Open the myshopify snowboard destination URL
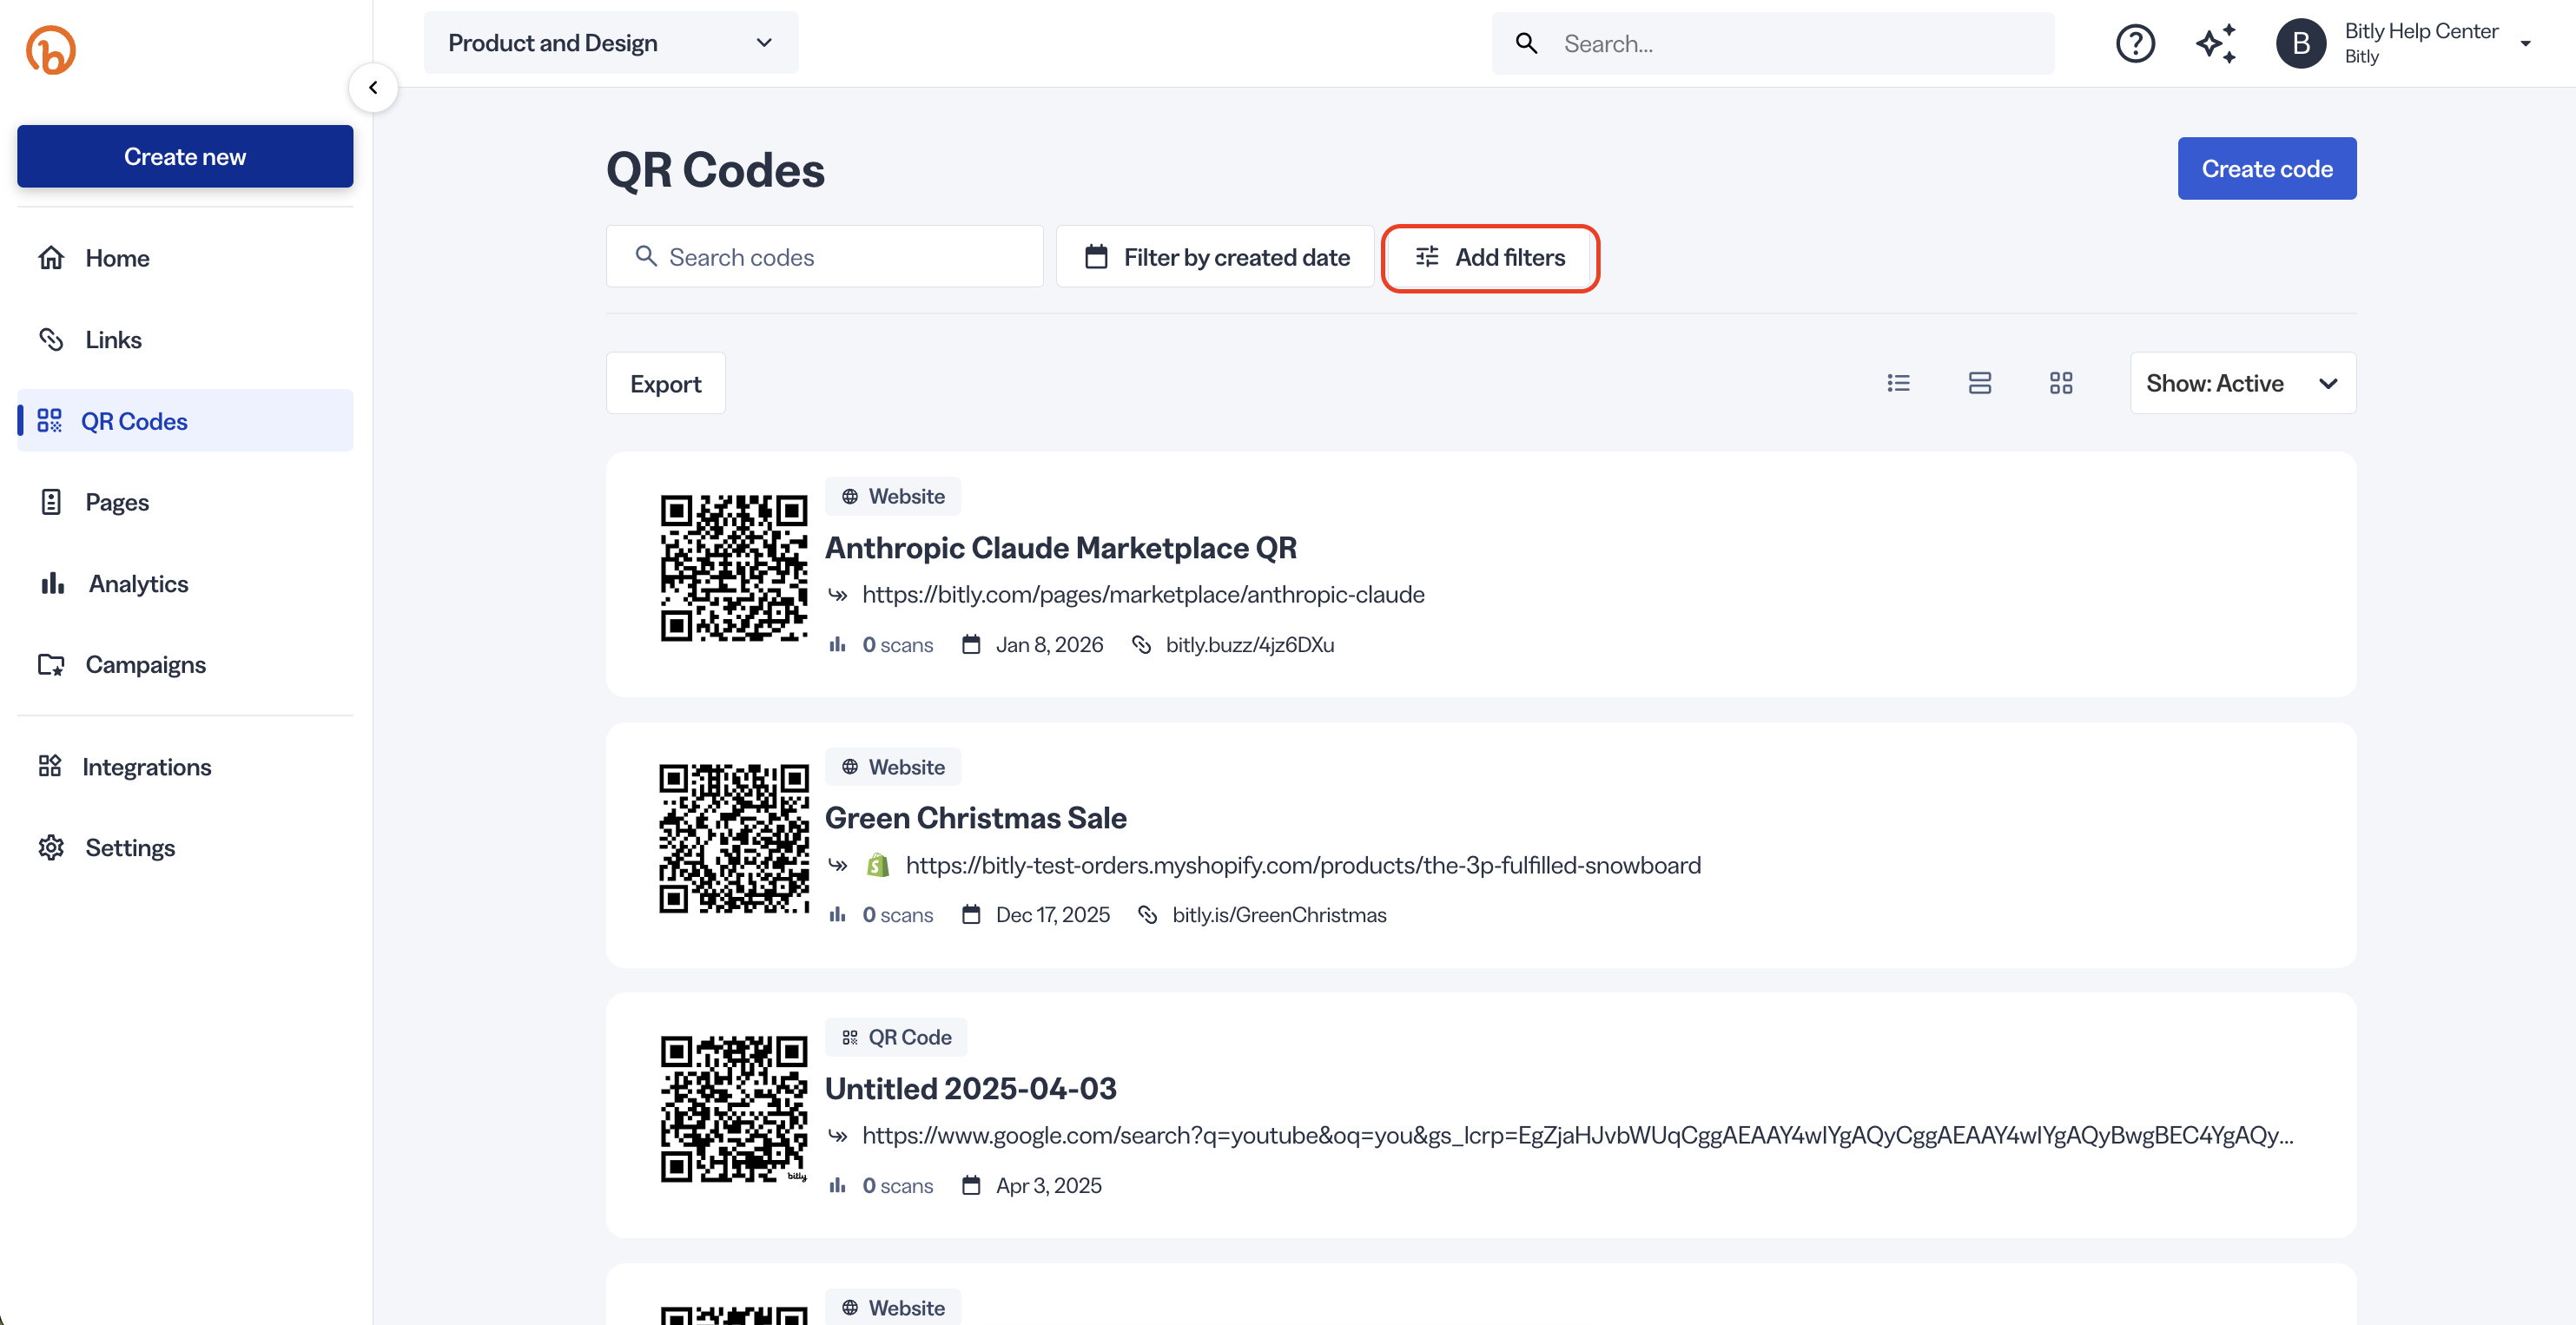The height and width of the screenshot is (1325, 2576). coord(1303,865)
